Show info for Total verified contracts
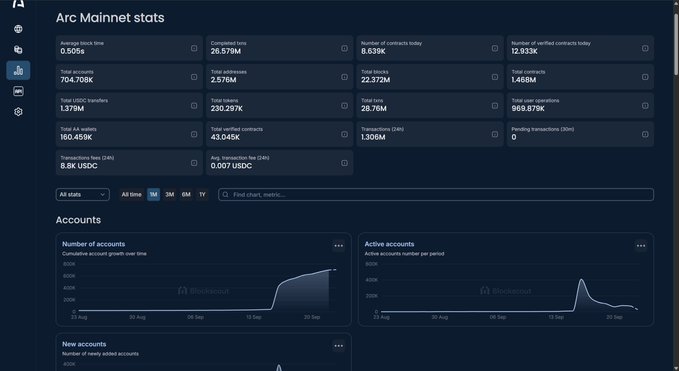The width and height of the screenshot is (679, 371). pyautogui.click(x=344, y=134)
